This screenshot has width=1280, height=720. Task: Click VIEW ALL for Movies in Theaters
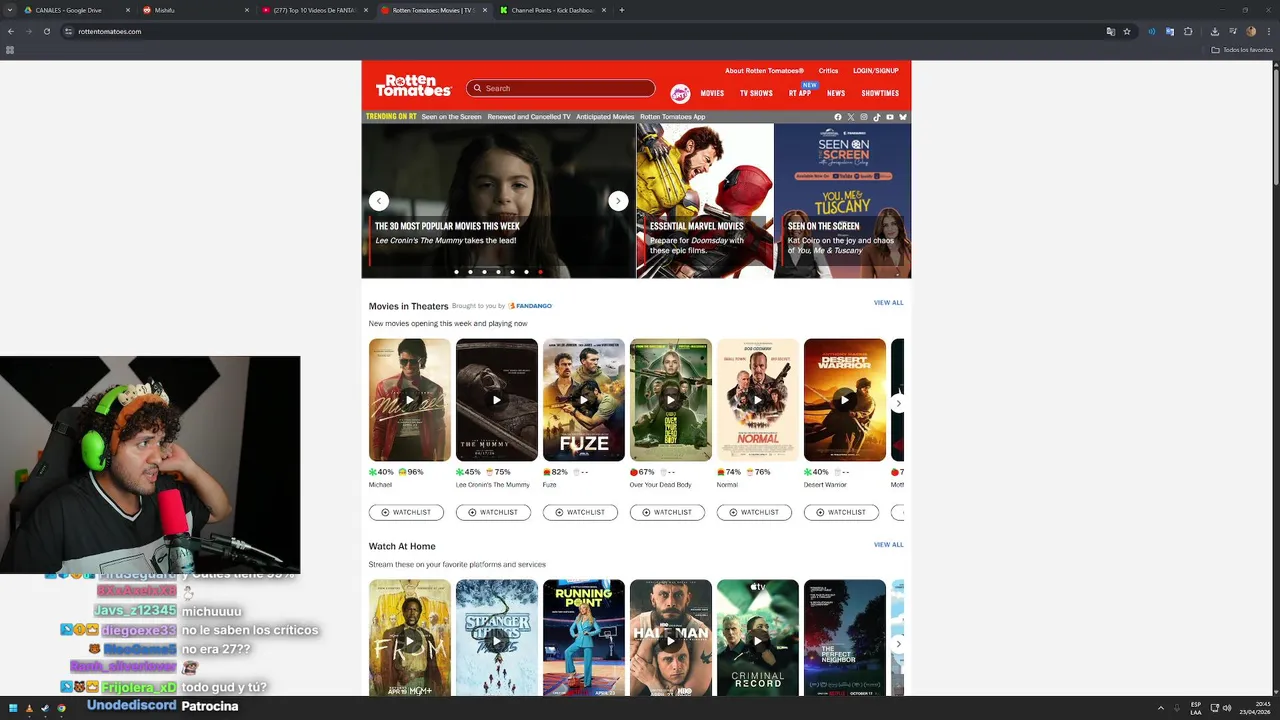pyautogui.click(x=888, y=303)
